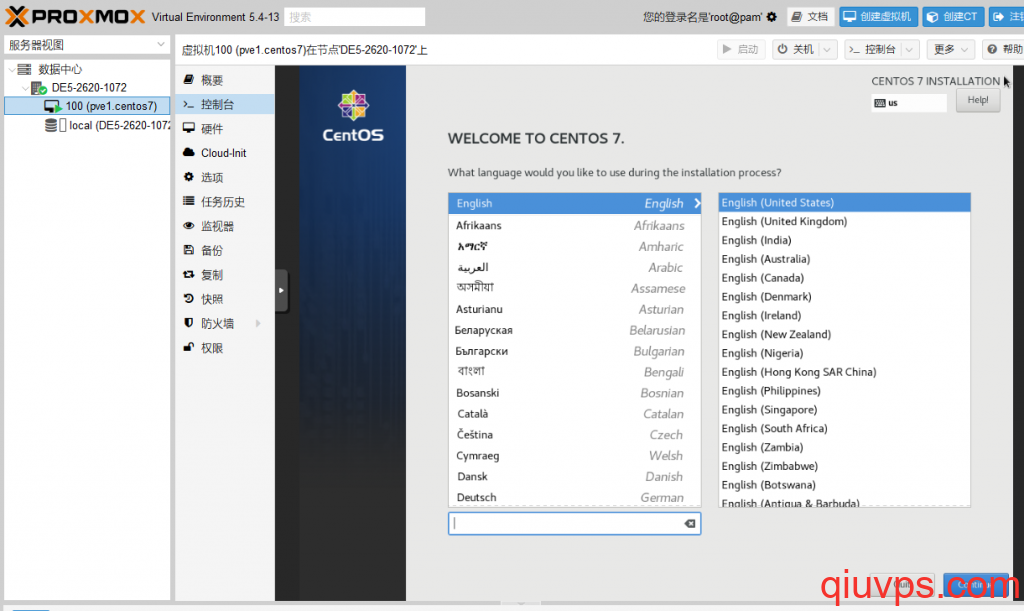Open the 防火墙 firewall tab
Viewport: 1024px width, 611px height.
(x=225, y=323)
